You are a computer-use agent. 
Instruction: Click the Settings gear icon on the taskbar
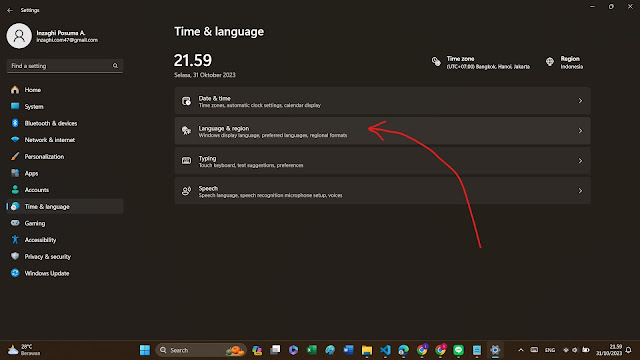[495, 350]
